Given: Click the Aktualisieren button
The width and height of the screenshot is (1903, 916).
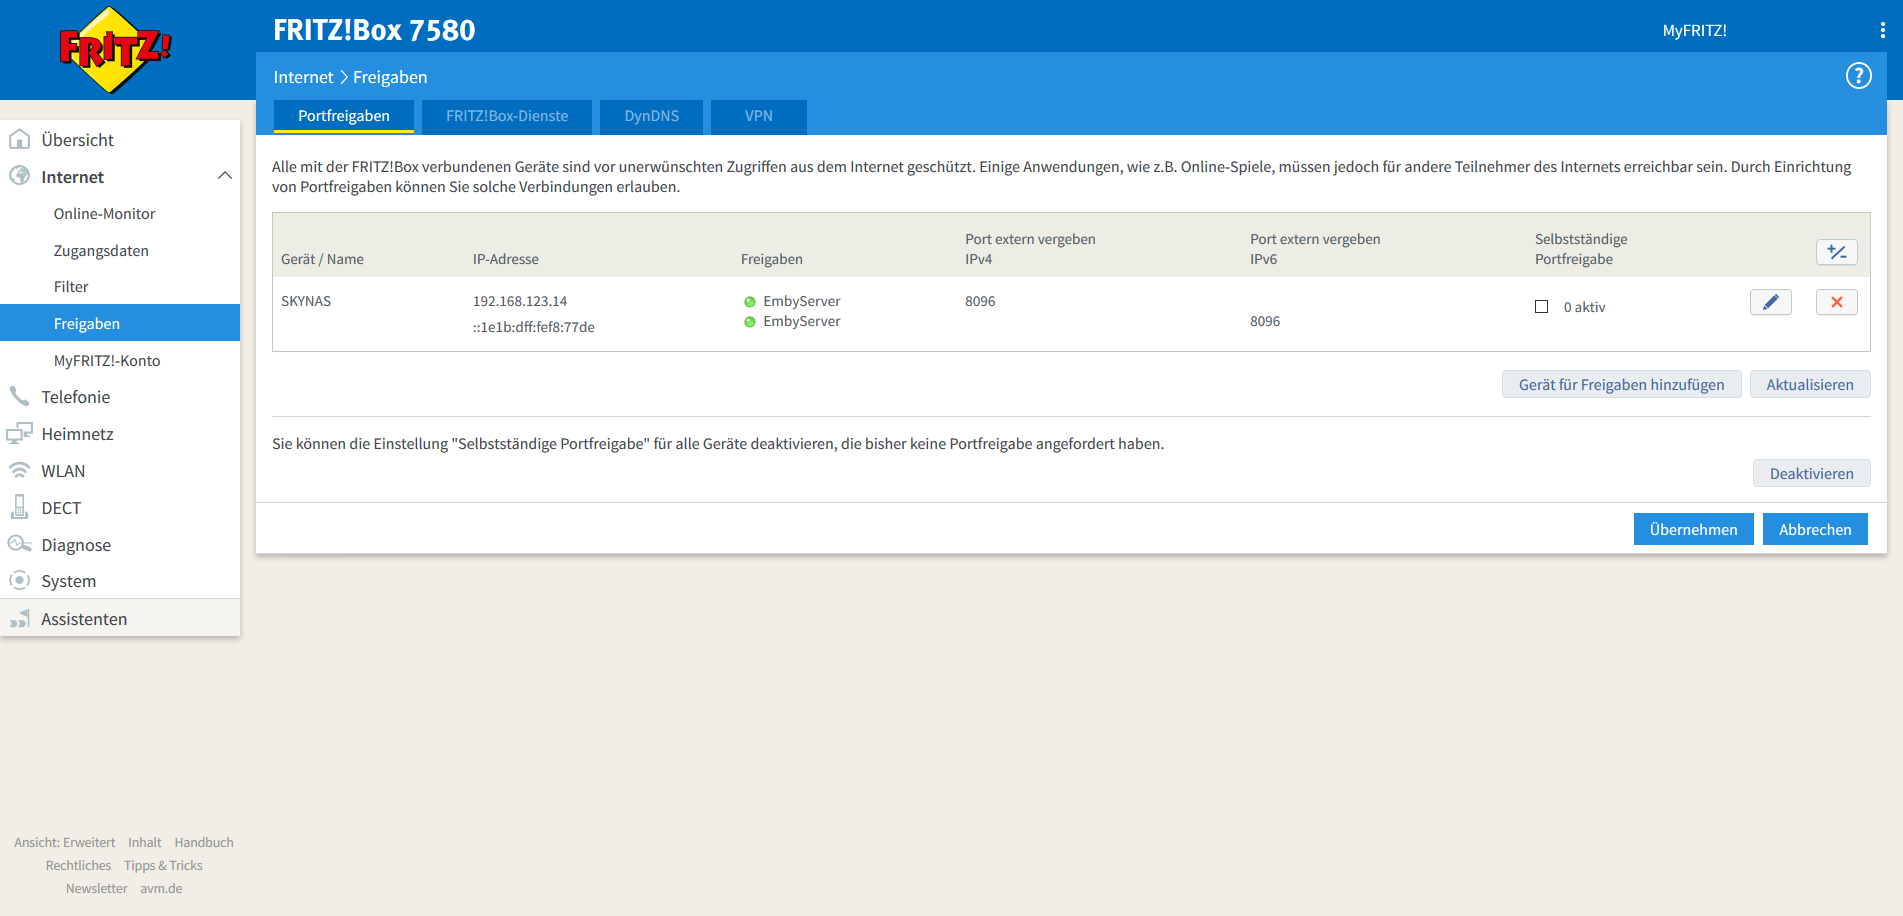Looking at the screenshot, I should pyautogui.click(x=1810, y=384).
